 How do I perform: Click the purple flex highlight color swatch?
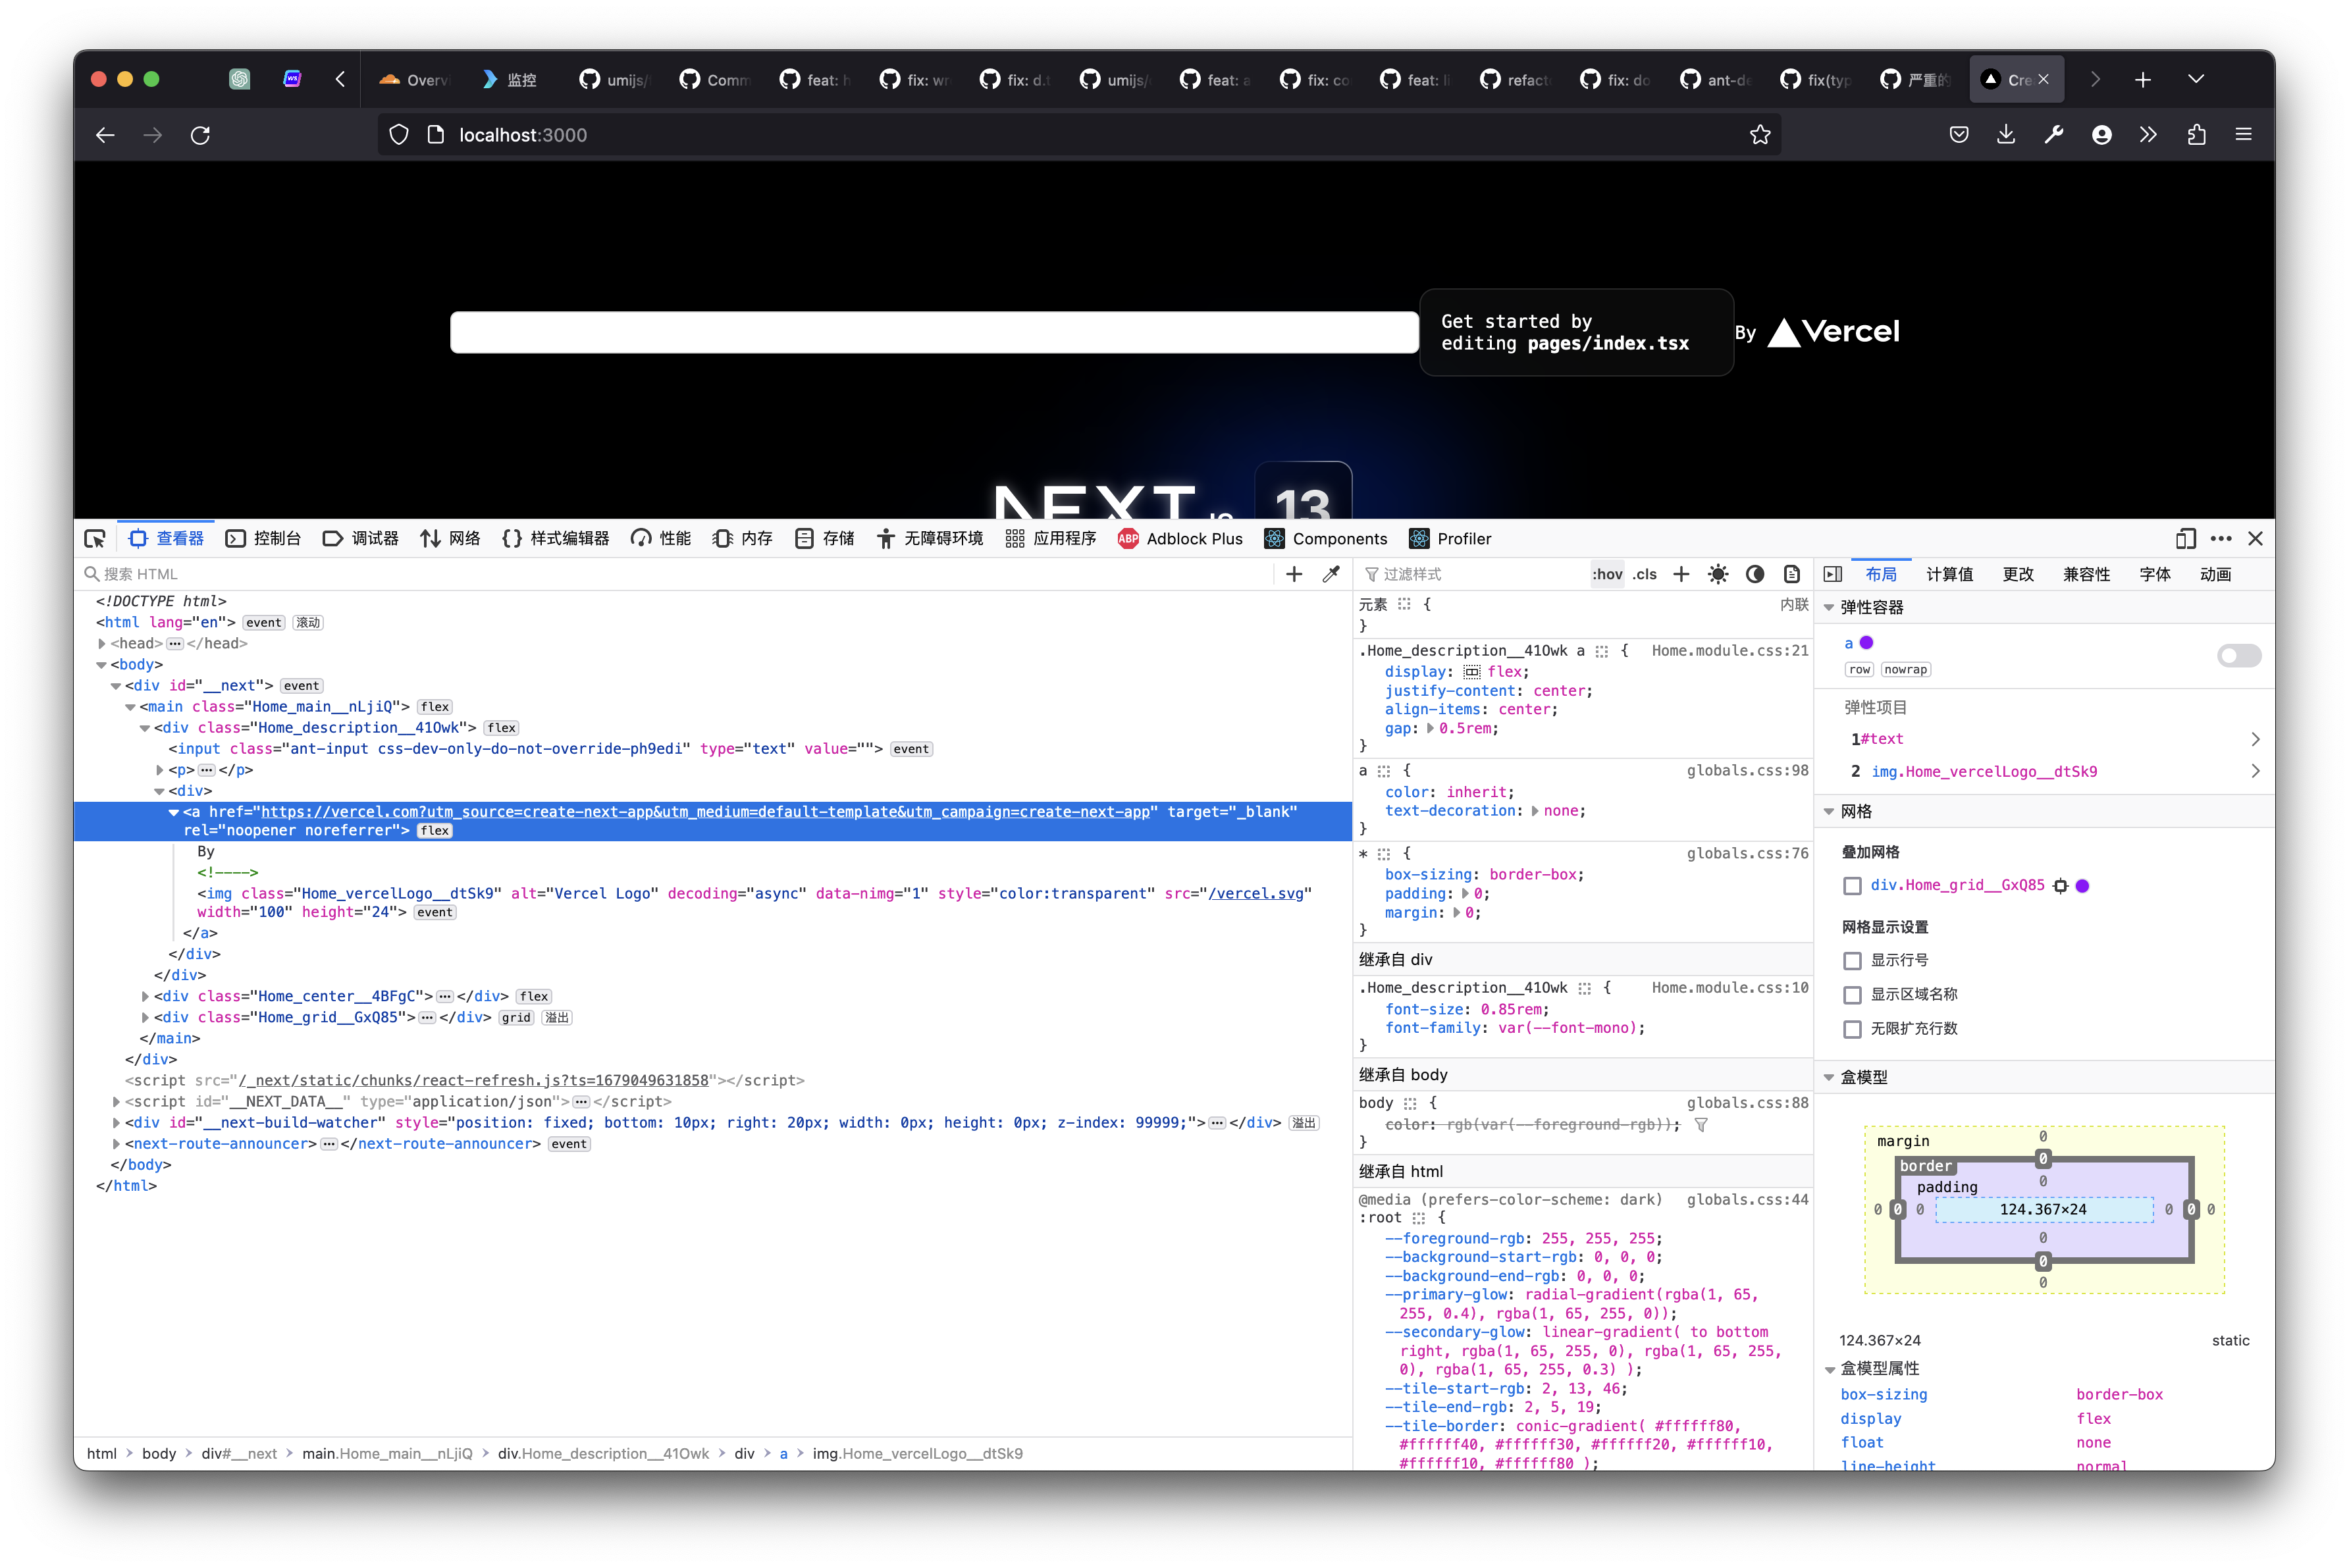coord(1866,643)
